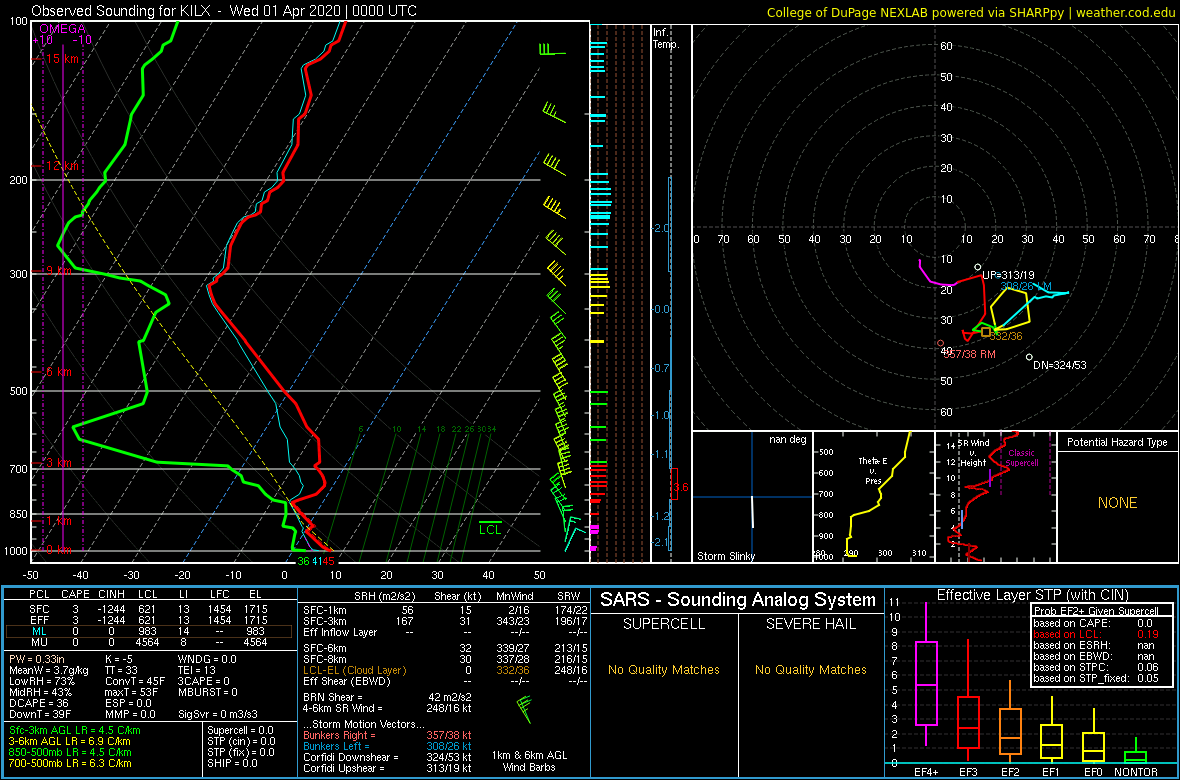Select the SFC parcel row
Image resolution: width=1180 pixels, height=780 pixels.
[149, 607]
